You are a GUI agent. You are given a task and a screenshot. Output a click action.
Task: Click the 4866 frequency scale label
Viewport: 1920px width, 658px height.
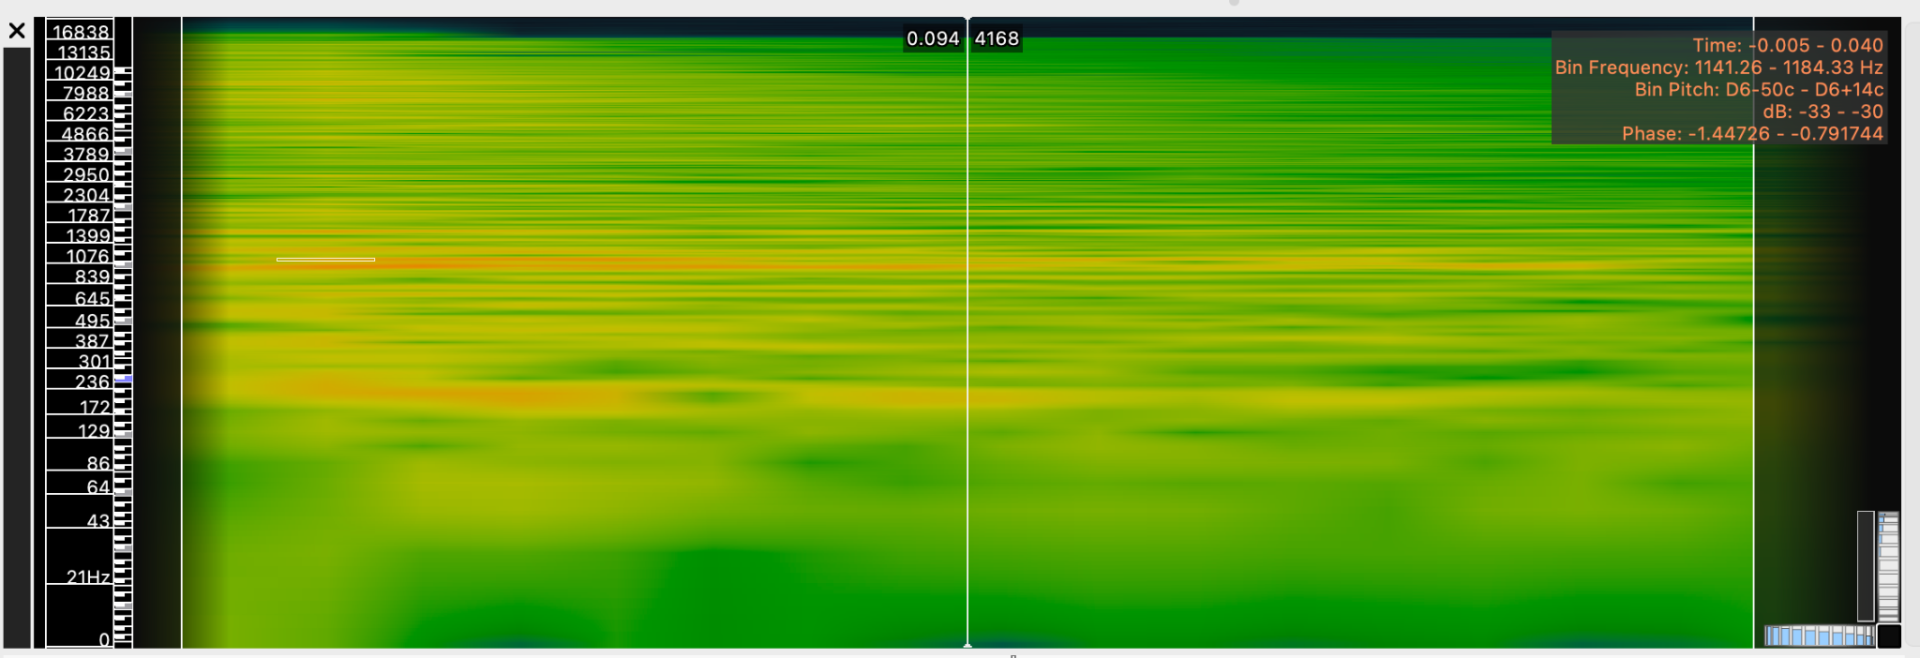(86, 134)
